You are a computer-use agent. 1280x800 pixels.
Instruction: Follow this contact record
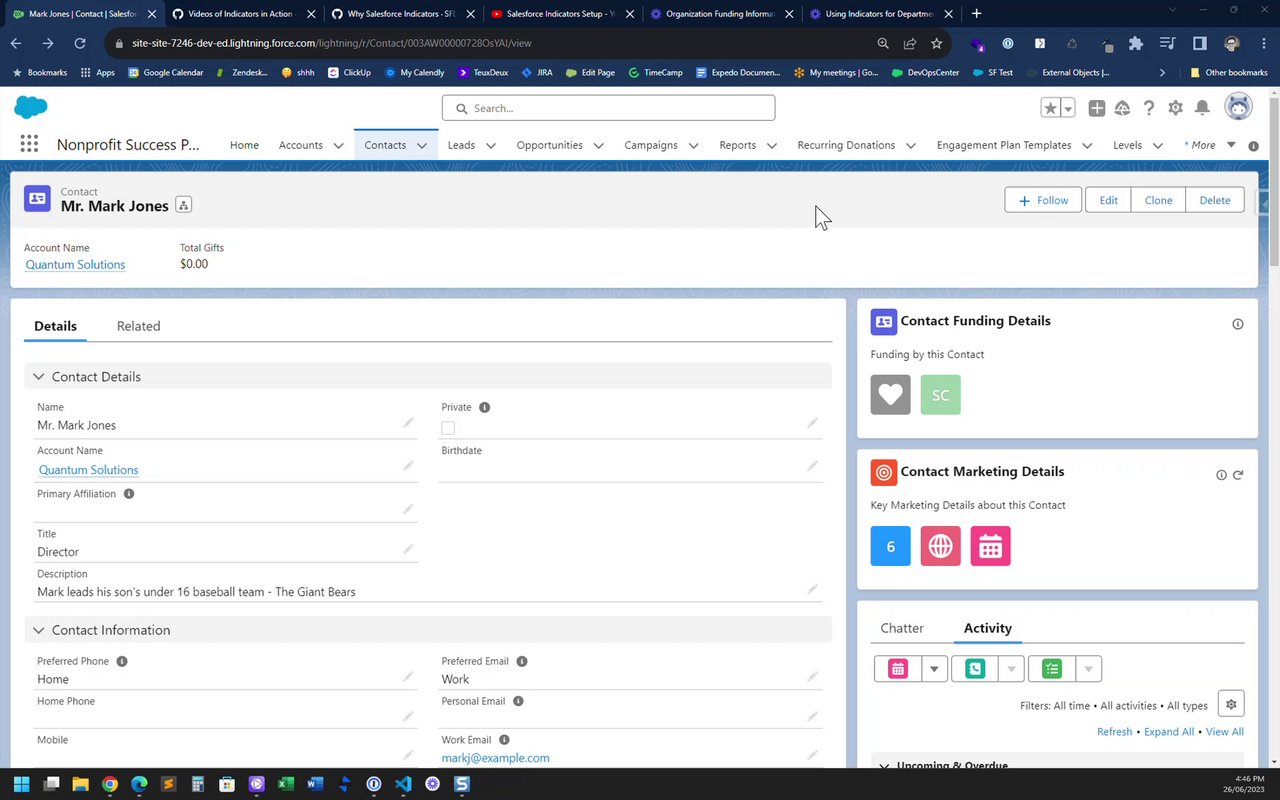pos(1043,200)
